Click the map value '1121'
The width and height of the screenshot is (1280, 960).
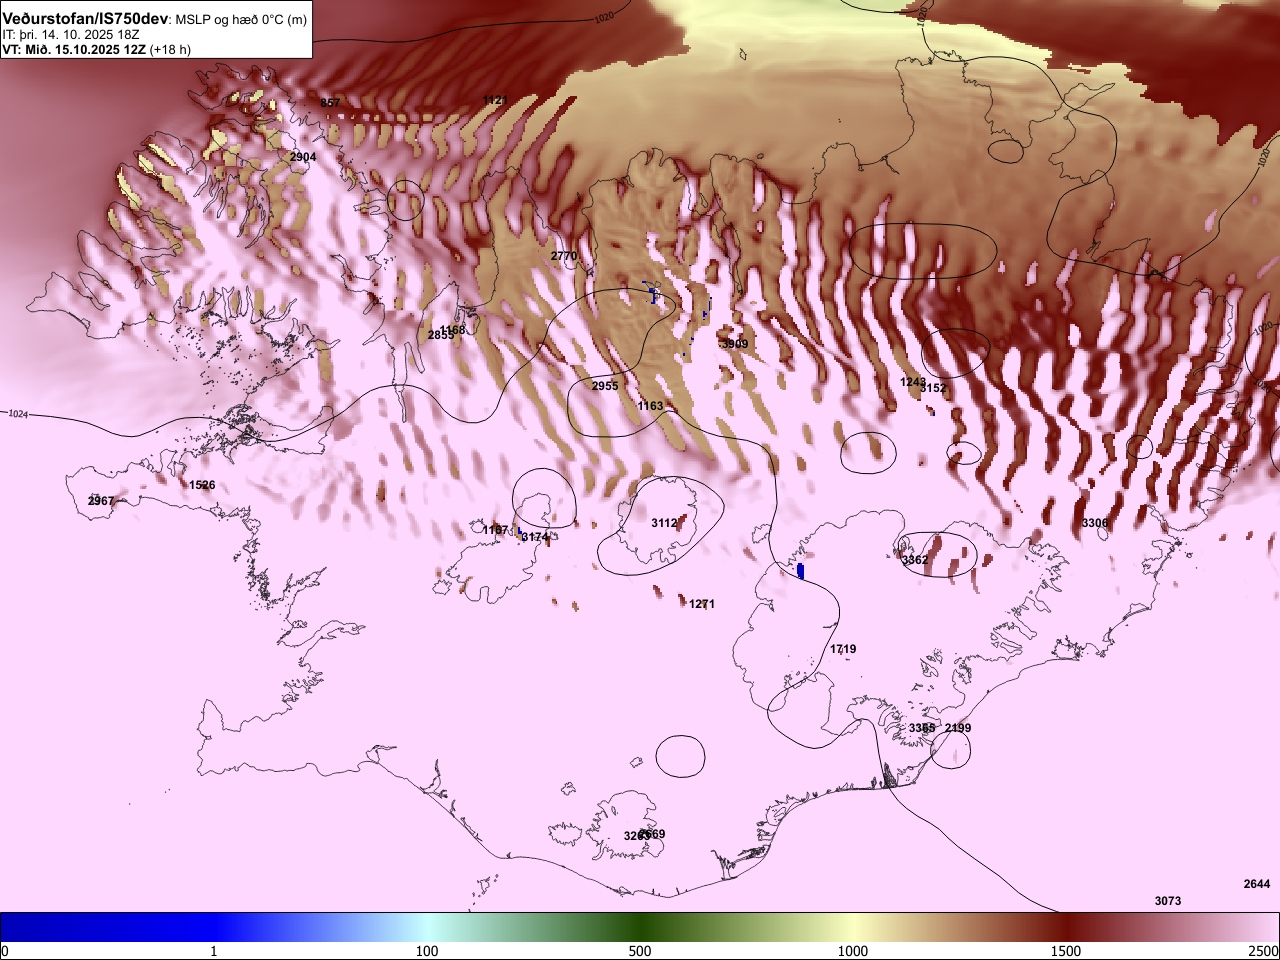(x=495, y=100)
